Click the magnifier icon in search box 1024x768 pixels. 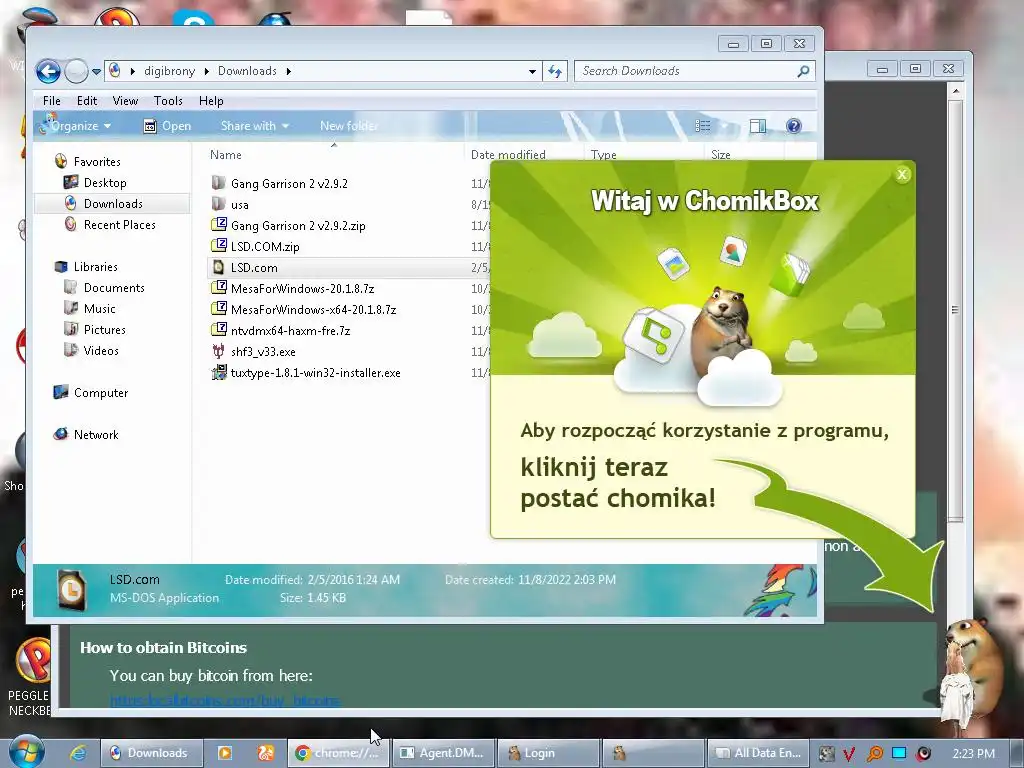pos(803,71)
